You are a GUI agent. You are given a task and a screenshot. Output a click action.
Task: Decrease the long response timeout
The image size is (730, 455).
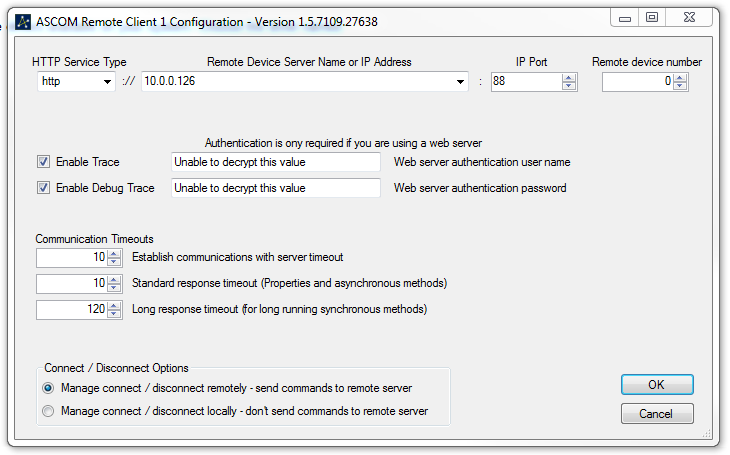114,313
